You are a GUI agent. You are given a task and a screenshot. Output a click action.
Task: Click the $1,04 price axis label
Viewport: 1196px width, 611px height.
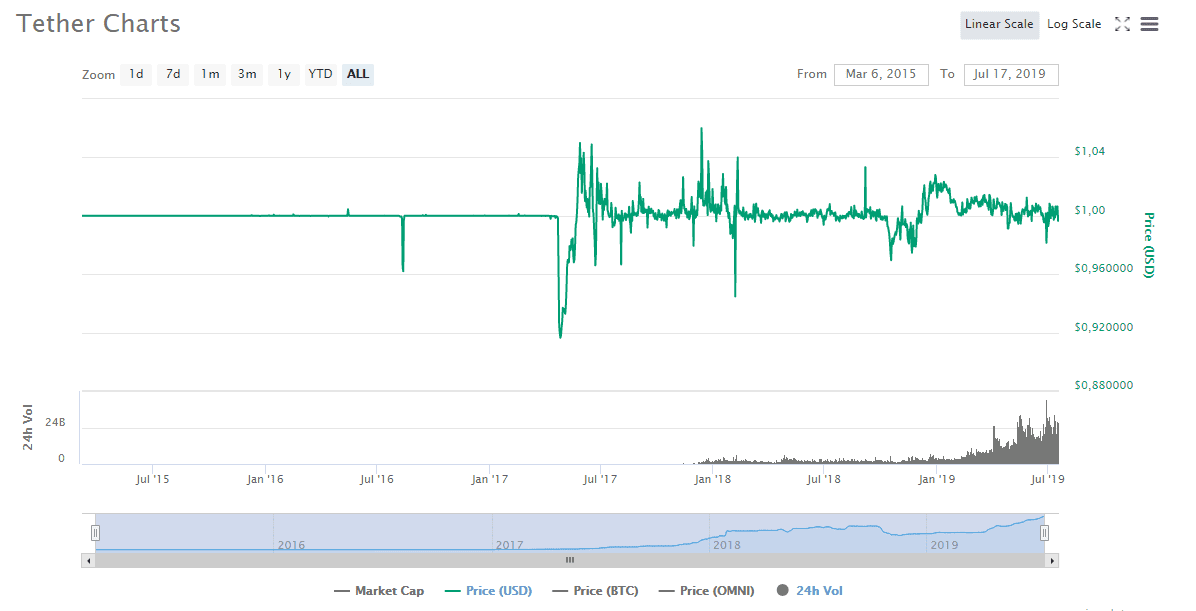point(1089,151)
